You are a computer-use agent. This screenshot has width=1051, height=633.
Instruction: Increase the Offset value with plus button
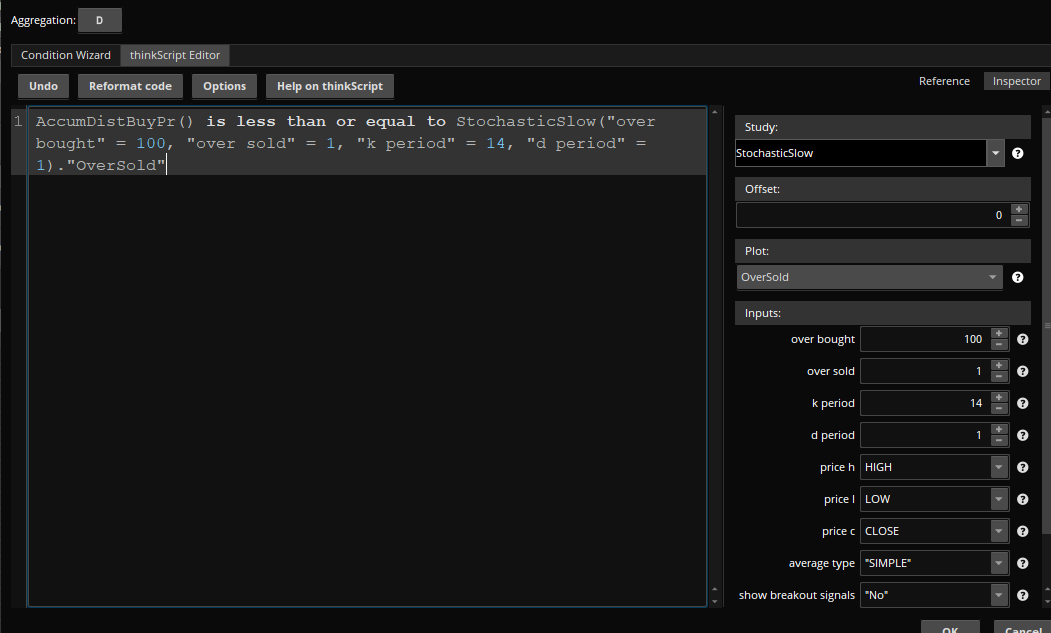coord(1019,210)
